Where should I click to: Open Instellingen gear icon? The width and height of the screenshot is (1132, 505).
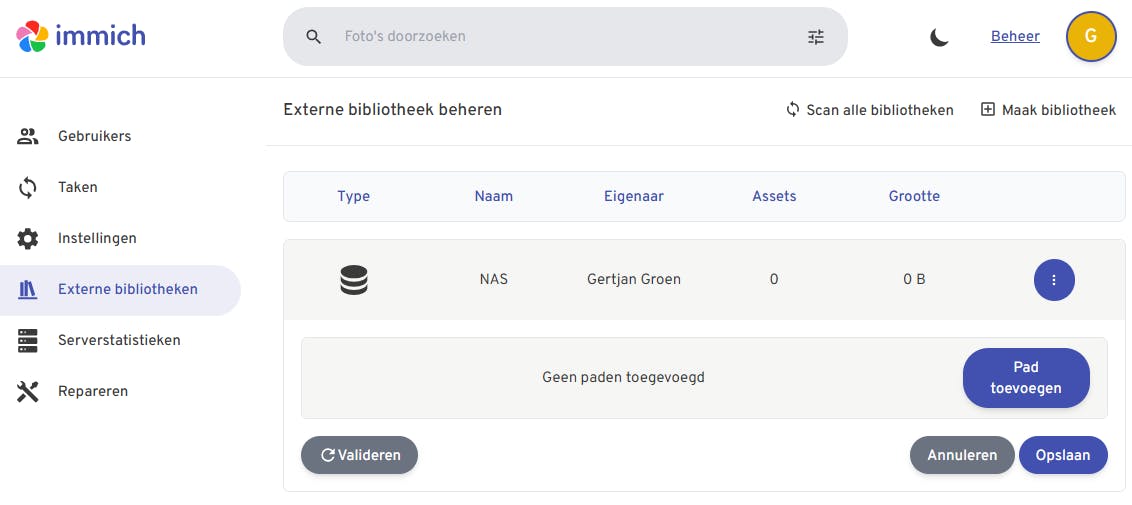(x=28, y=239)
